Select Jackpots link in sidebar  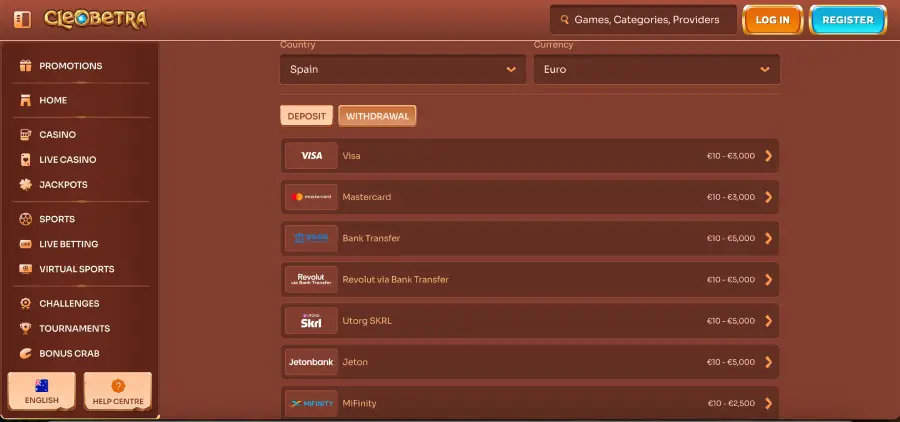pos(63,185)
